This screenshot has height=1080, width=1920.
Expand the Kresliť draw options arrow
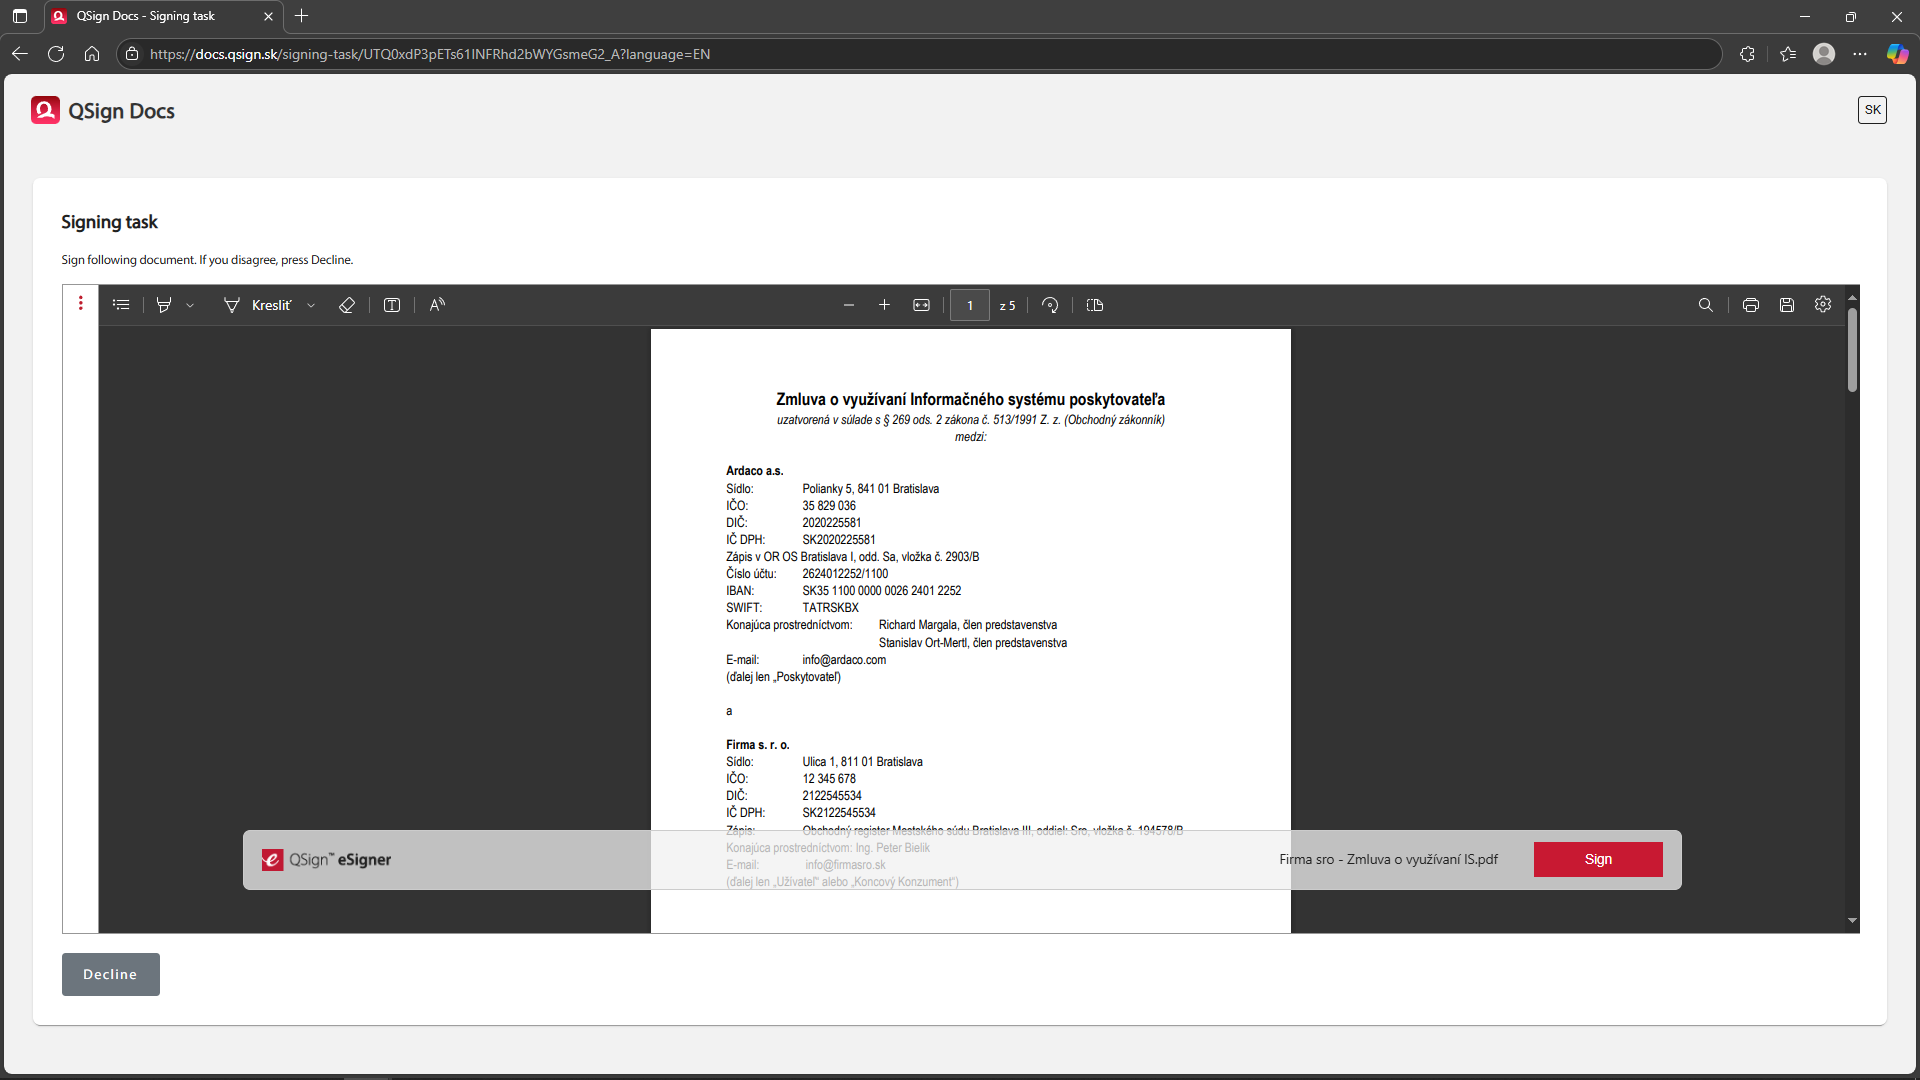click(311, 306)
